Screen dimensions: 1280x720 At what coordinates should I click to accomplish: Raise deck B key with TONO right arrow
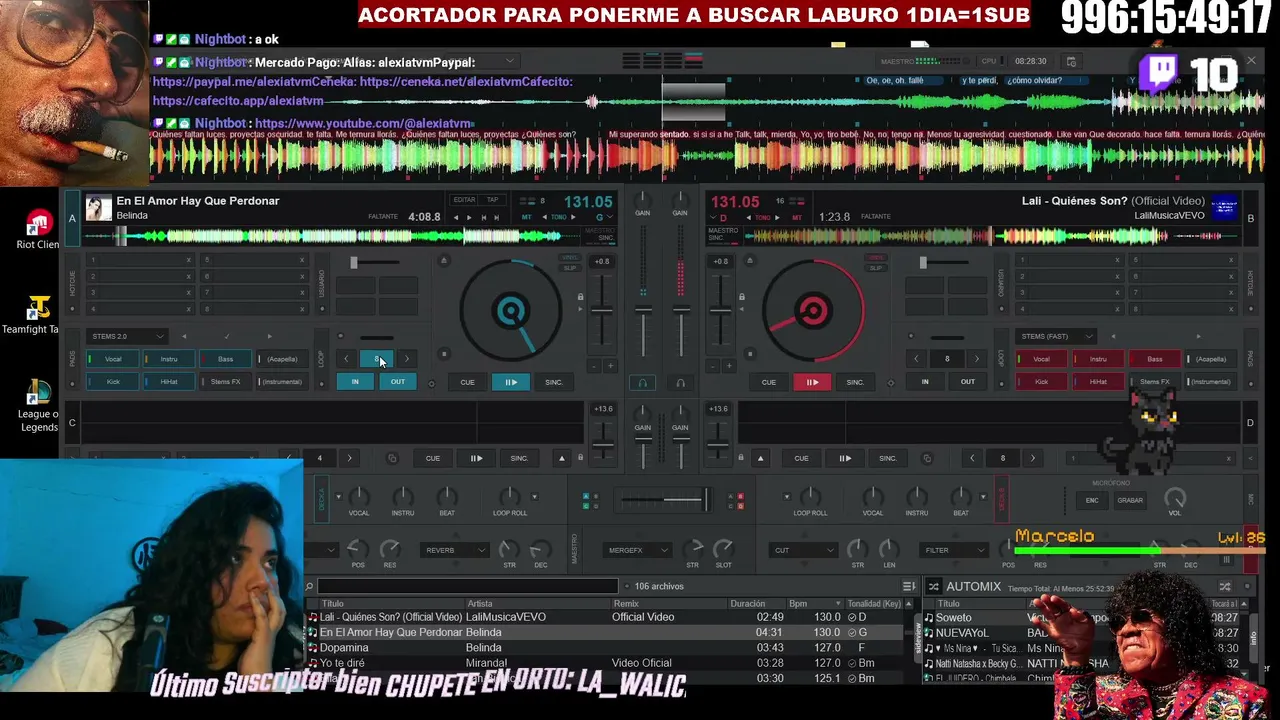(779, 217)
